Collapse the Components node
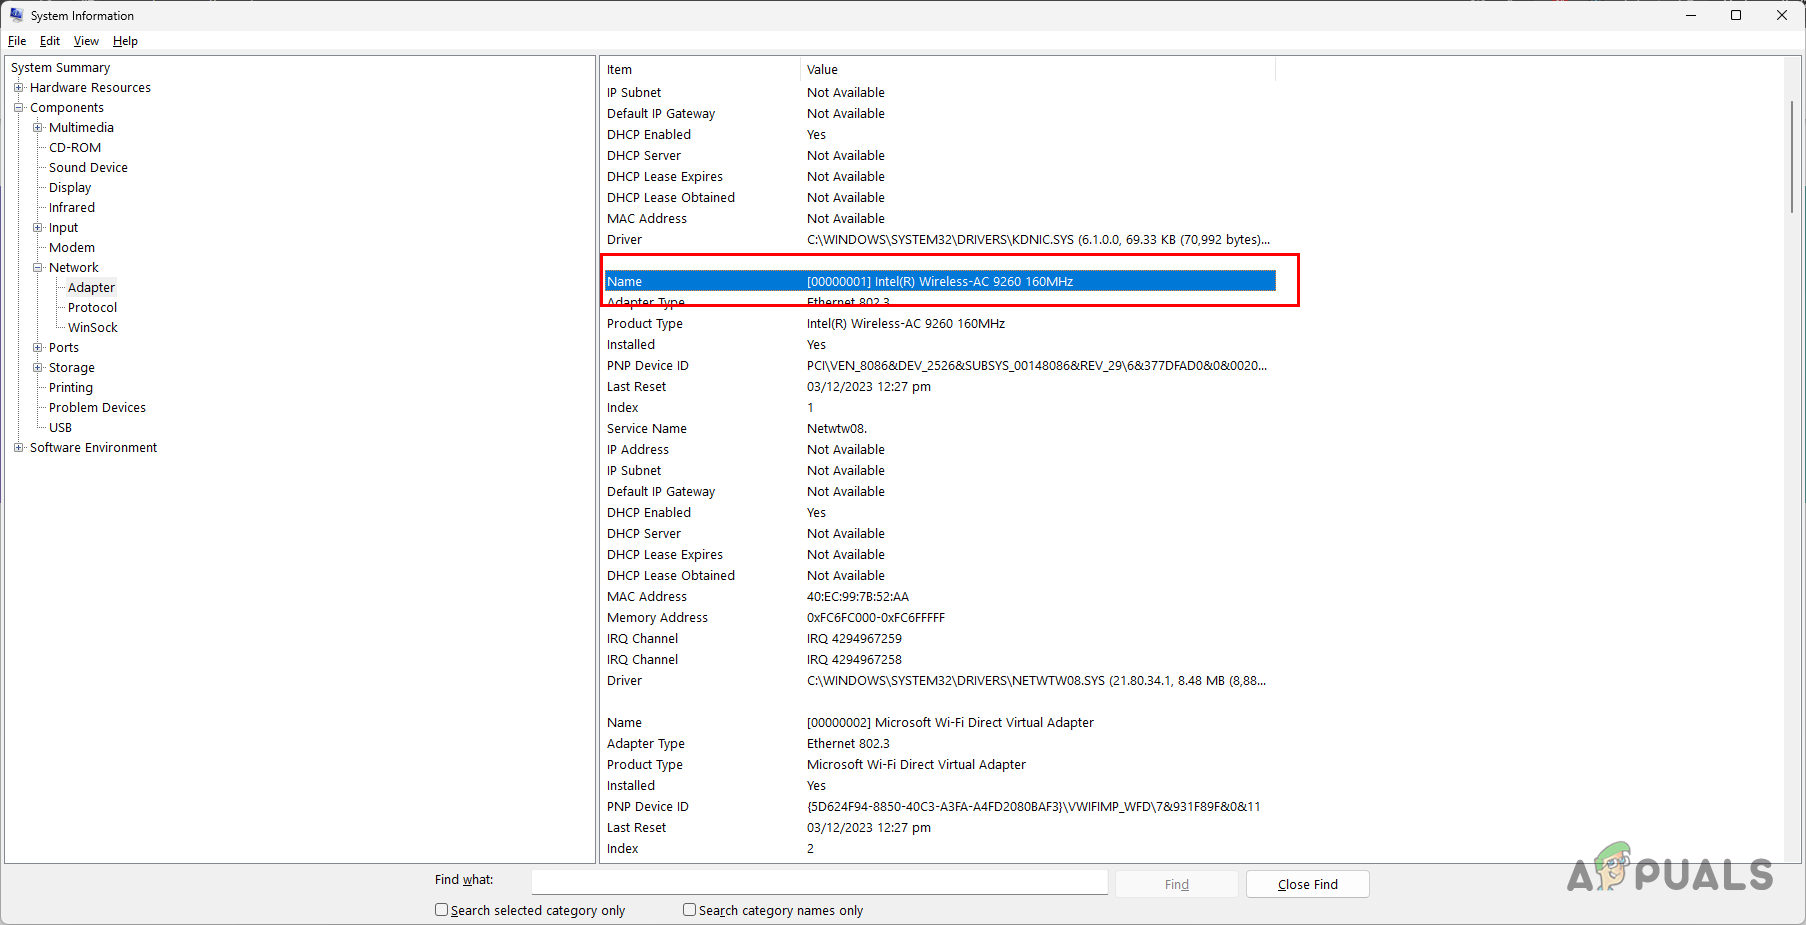The height and width of the screenshot is (925, 1806). pos(18,107)
